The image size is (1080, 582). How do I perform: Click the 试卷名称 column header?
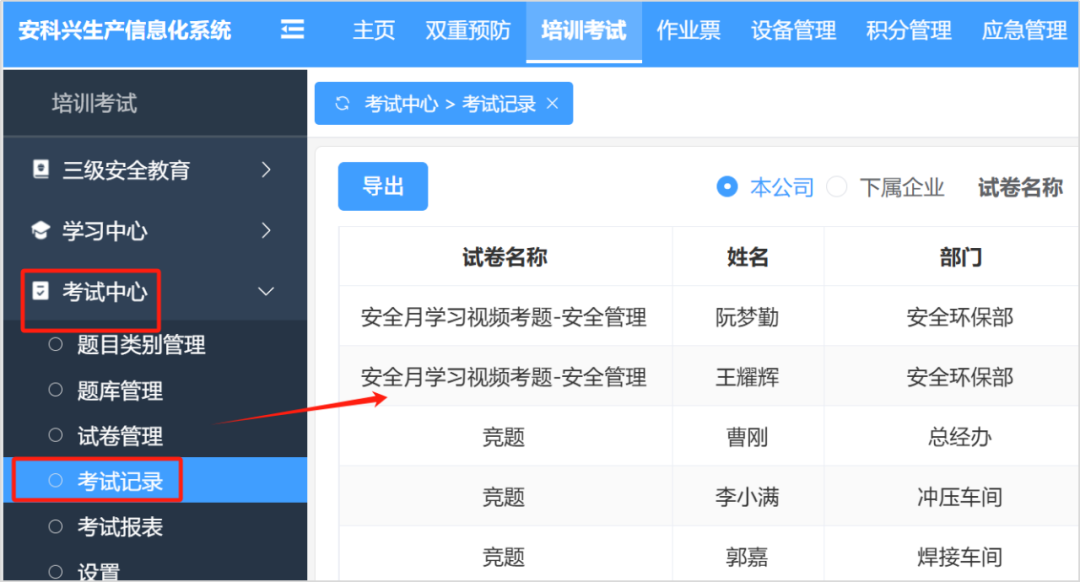pos(505,257)
